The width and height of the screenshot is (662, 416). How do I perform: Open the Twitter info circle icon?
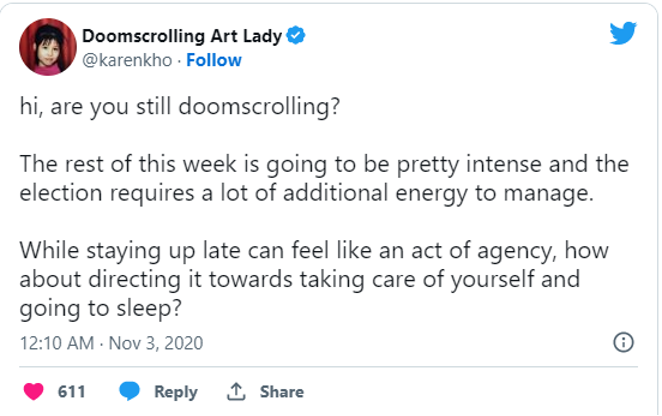(622, 343)
